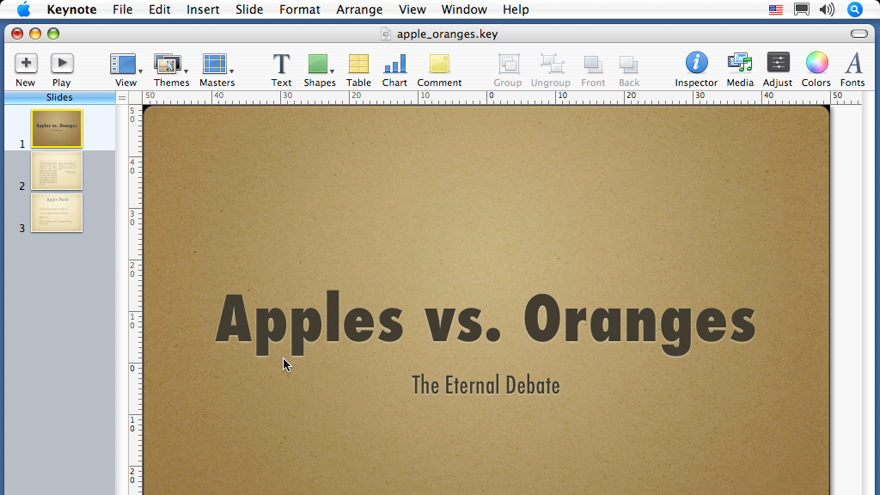Screen dimensions: 880x495
Task: Expand the View dropdown arrow
Action: [x=140, y=71]
